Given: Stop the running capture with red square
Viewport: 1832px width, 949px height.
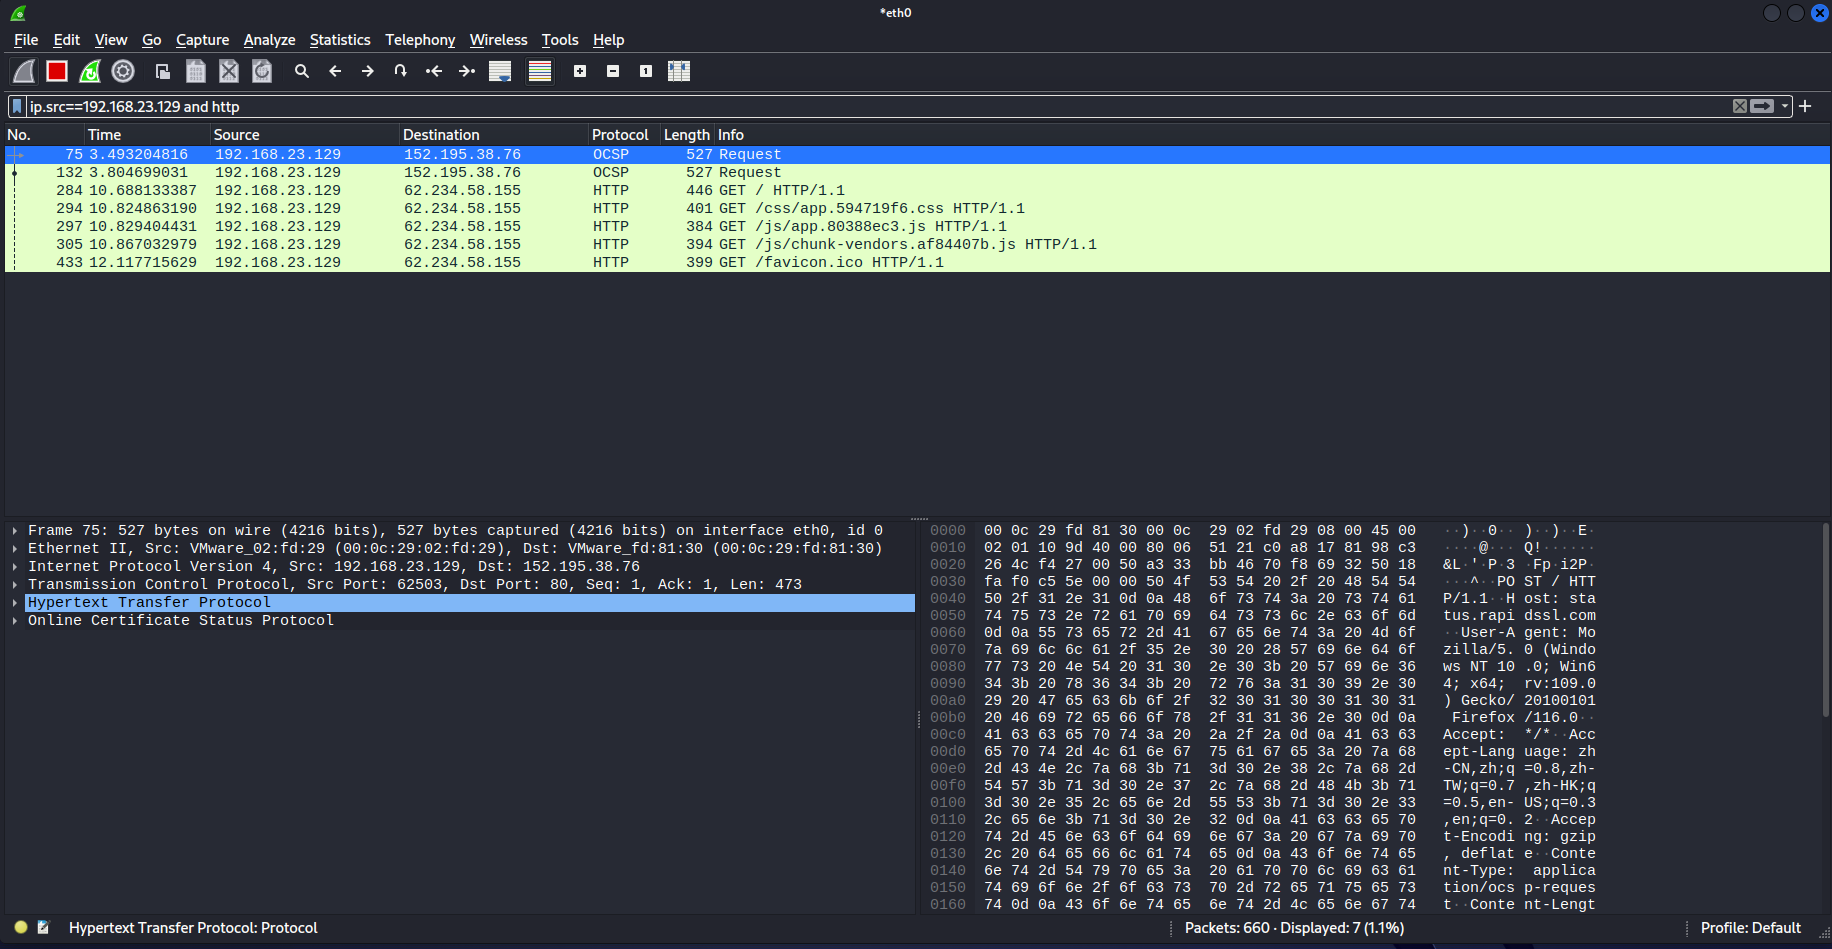Looking at the screenshot, I should [57, 71].
